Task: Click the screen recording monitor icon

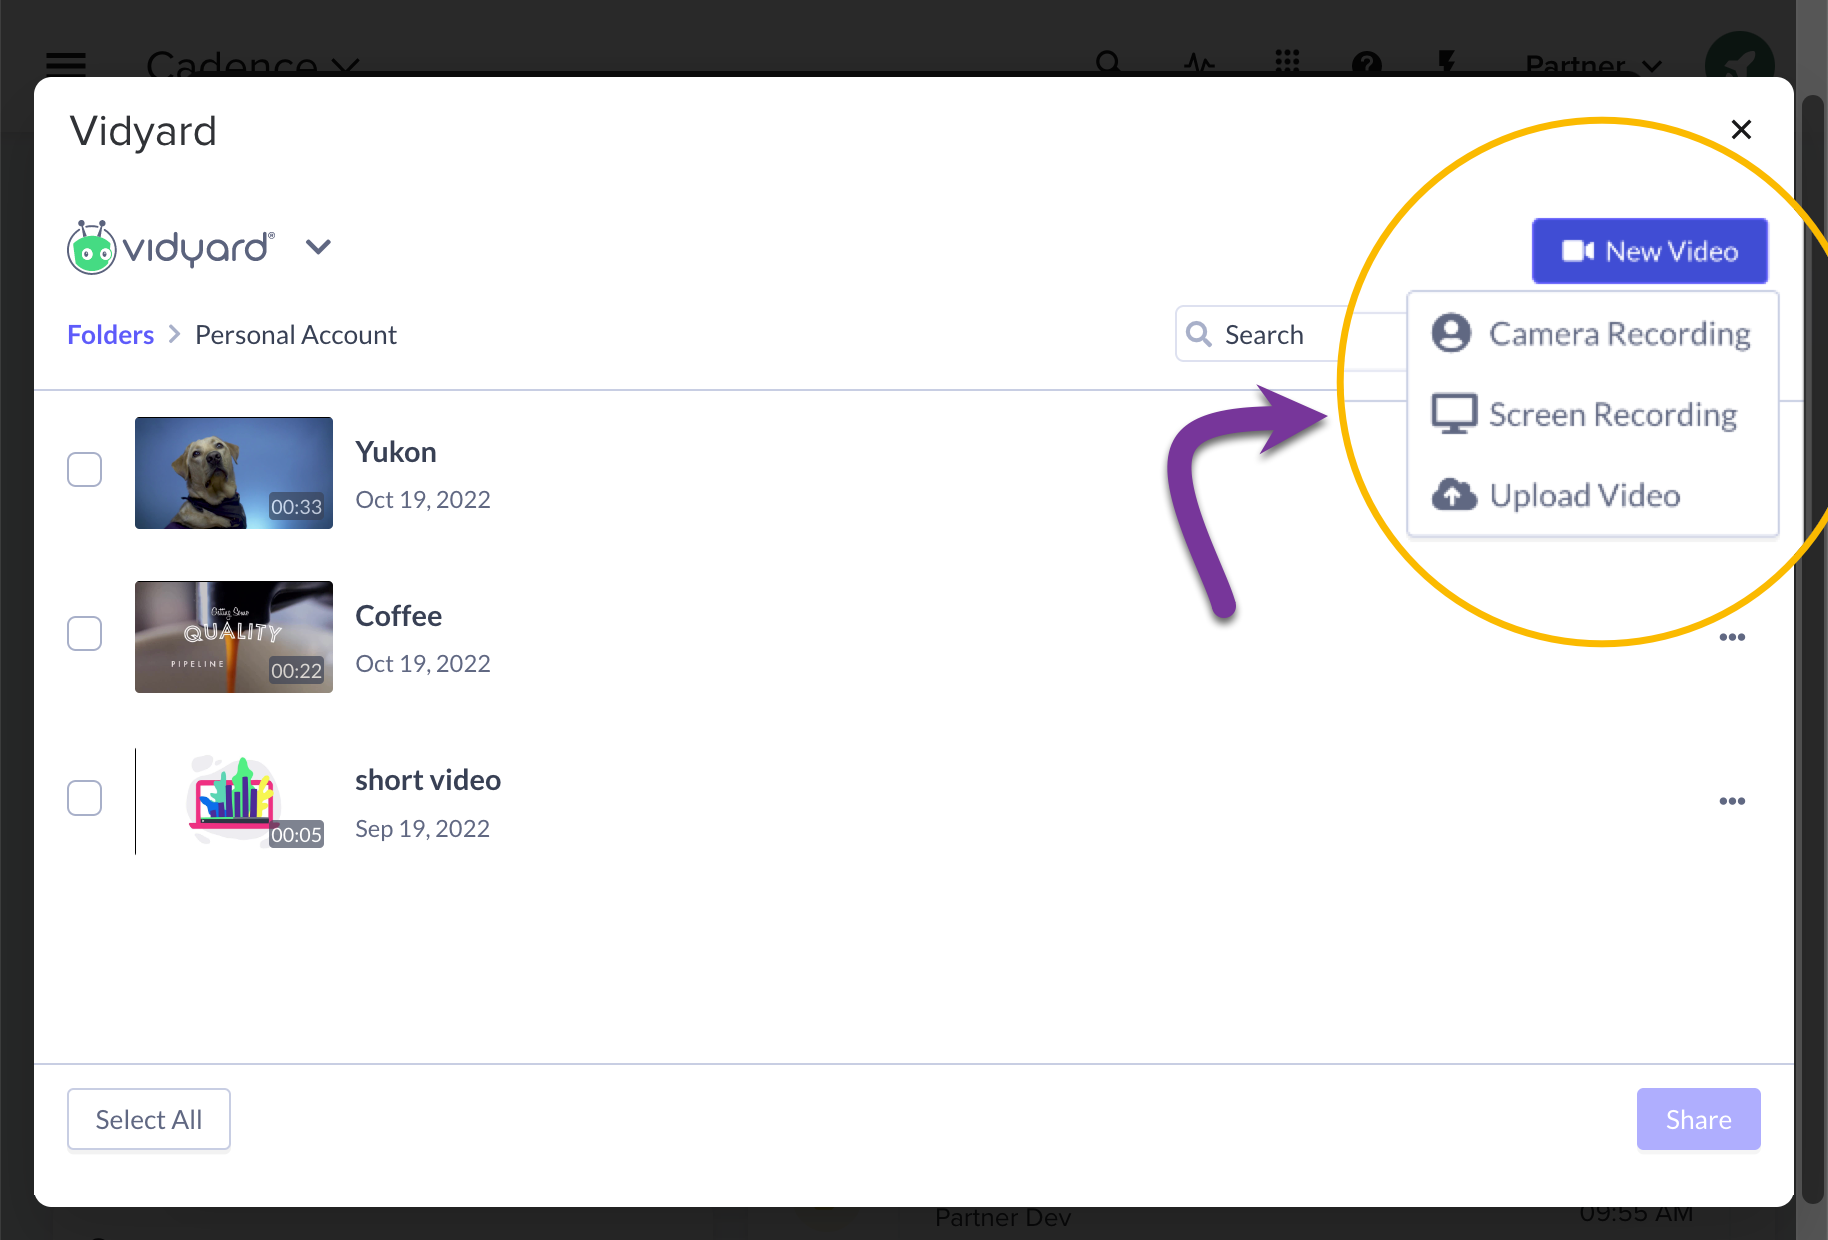Action: click(1454, 414)
